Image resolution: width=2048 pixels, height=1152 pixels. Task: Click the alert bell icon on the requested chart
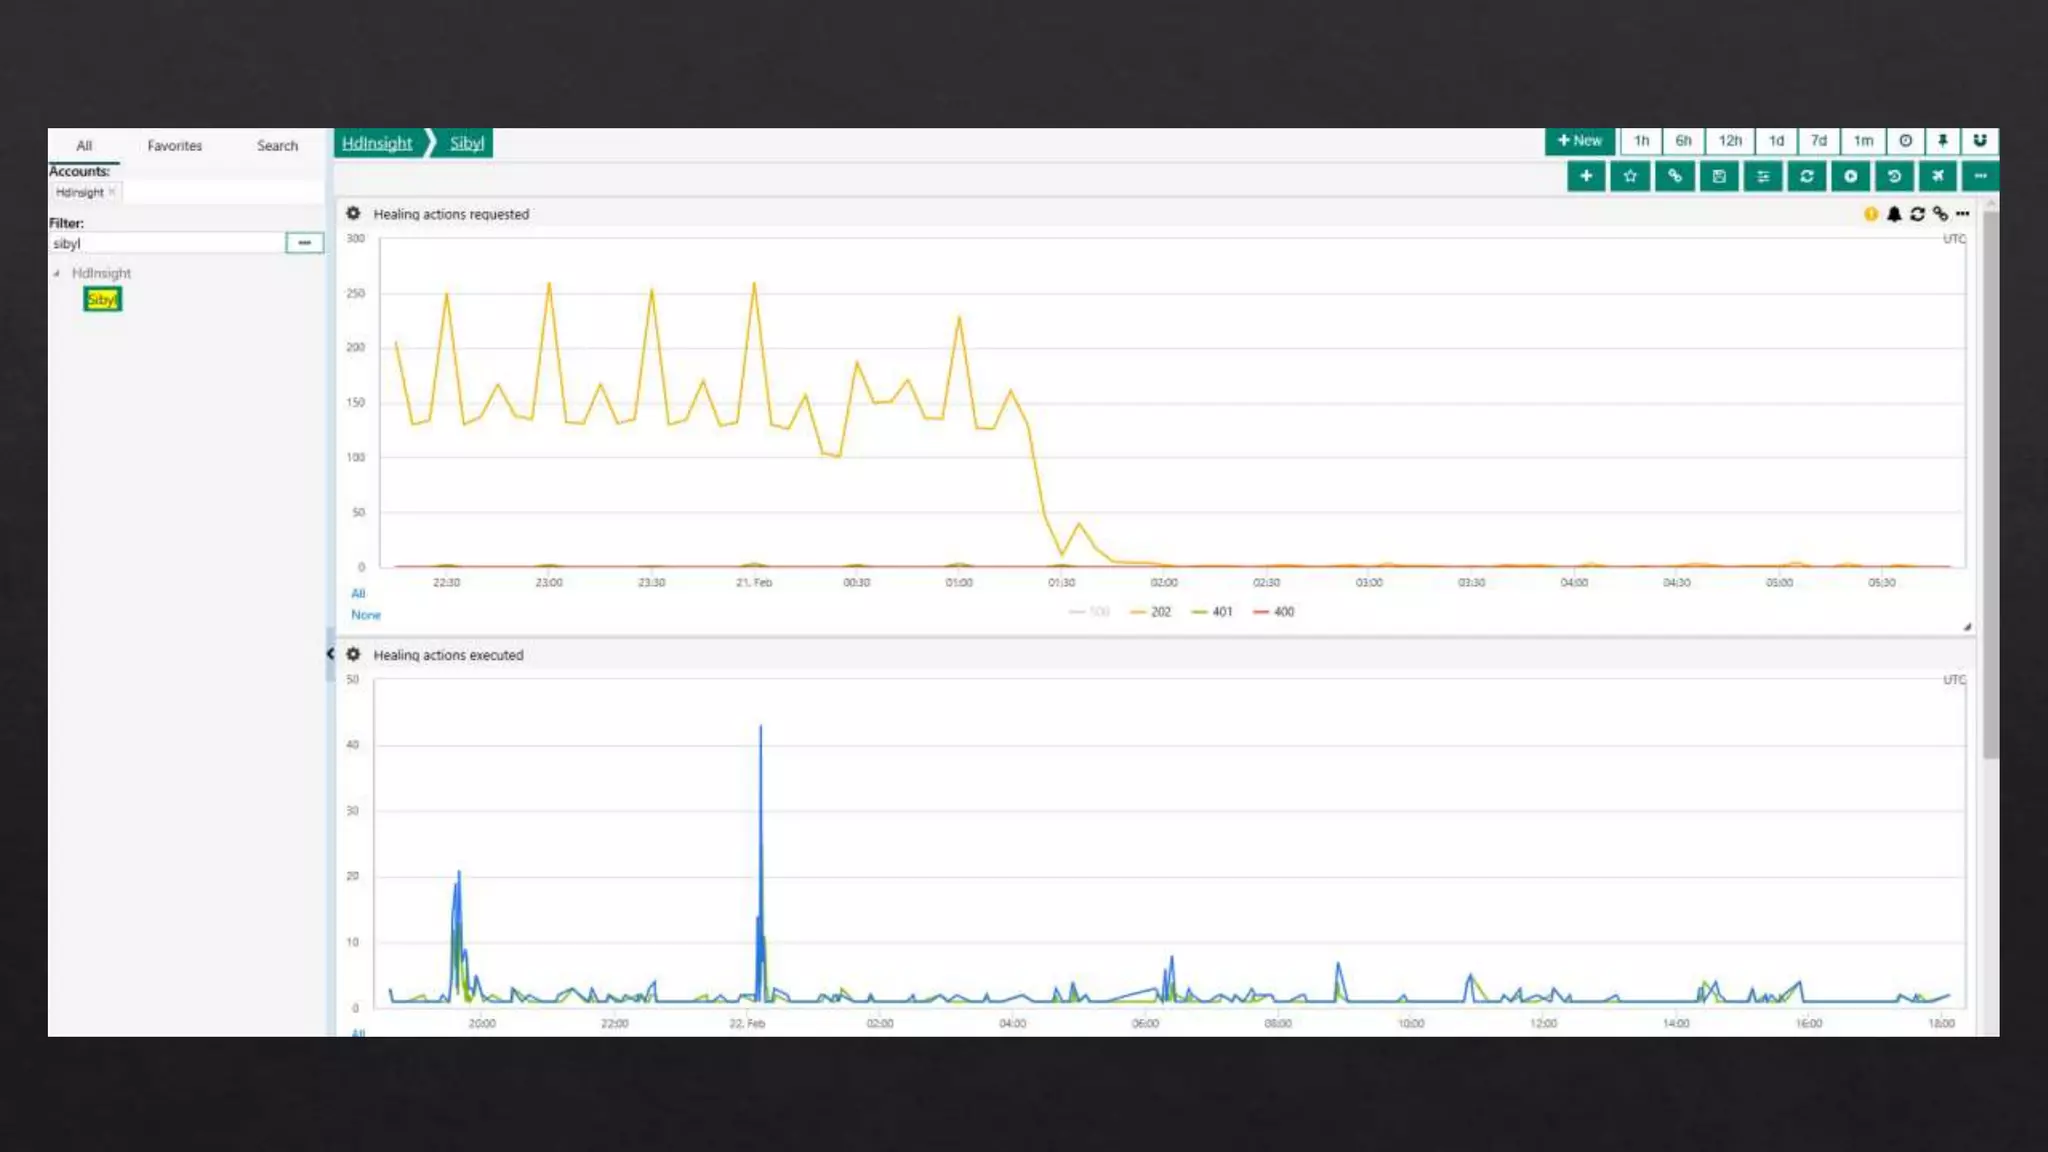tap(1894, 214)
